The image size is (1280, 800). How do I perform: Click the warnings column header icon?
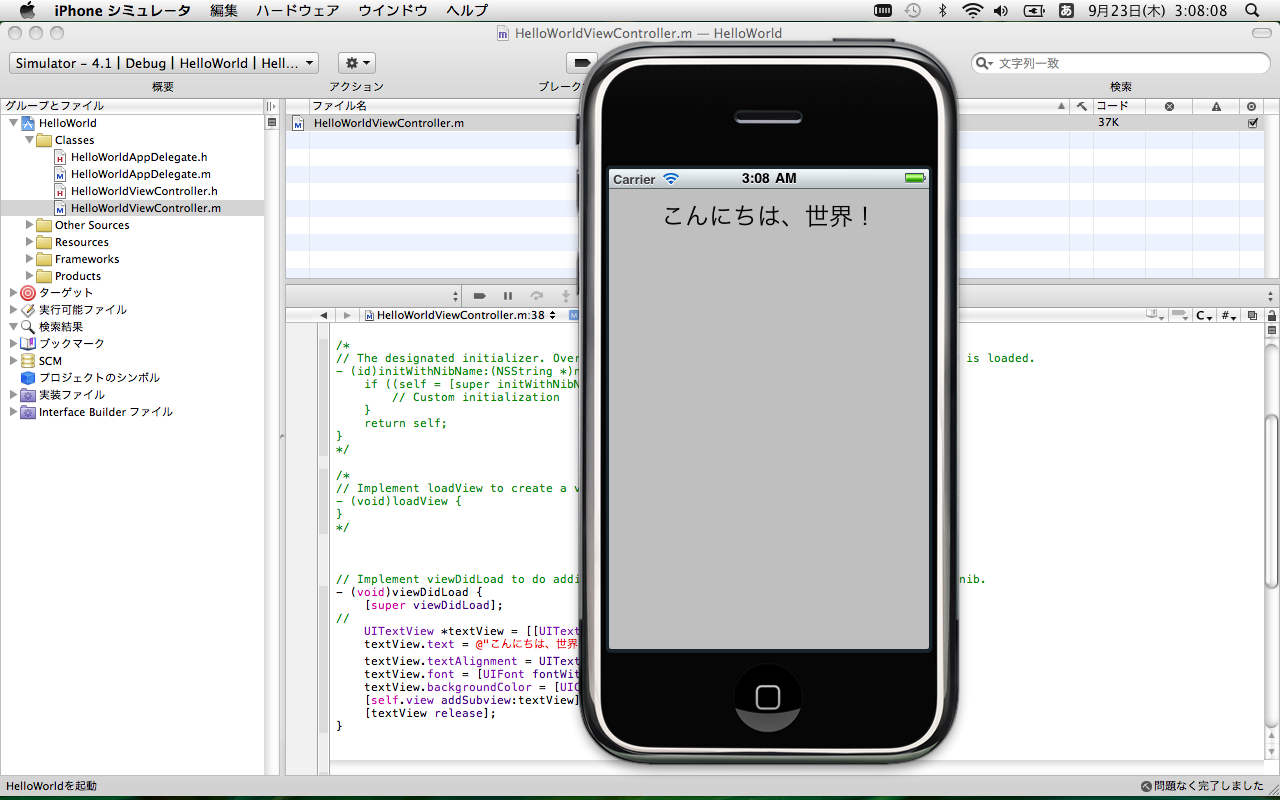coord(1216,106)
